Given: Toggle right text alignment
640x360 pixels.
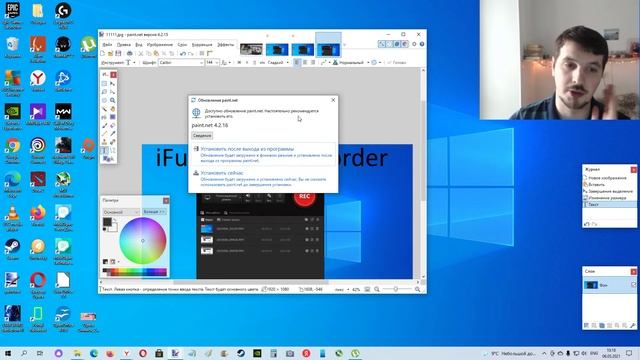Looking at the screenshot, I should pos(313,62).
